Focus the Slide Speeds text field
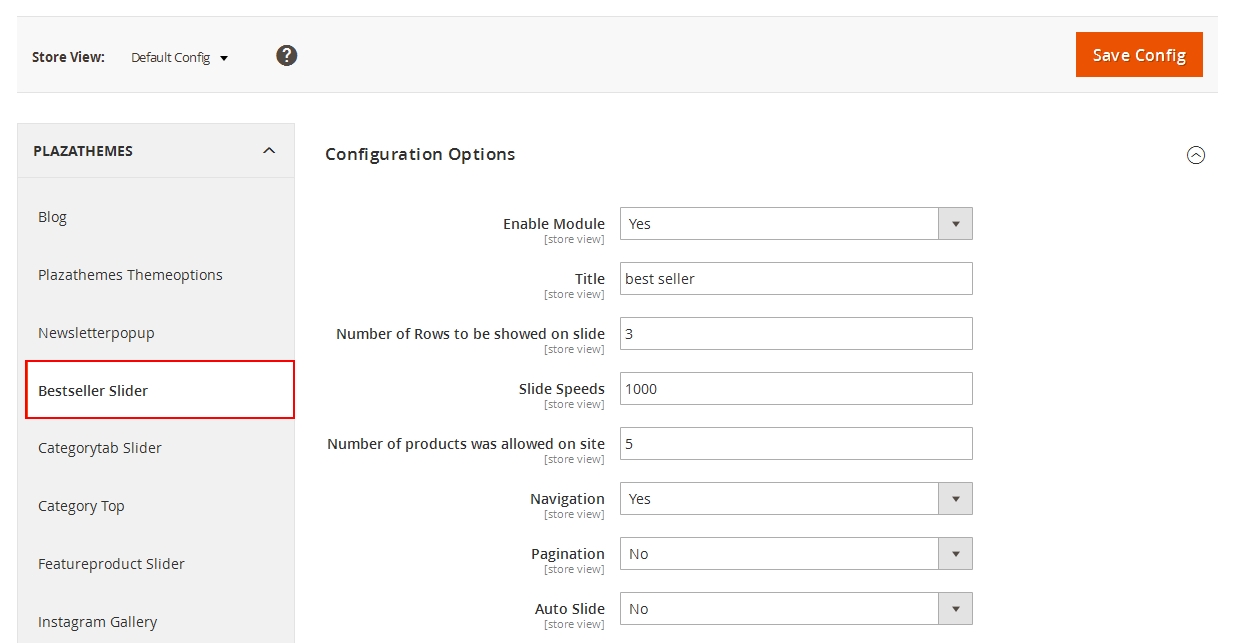Screen dimensions: 1238x643 [x=796, y=389]
